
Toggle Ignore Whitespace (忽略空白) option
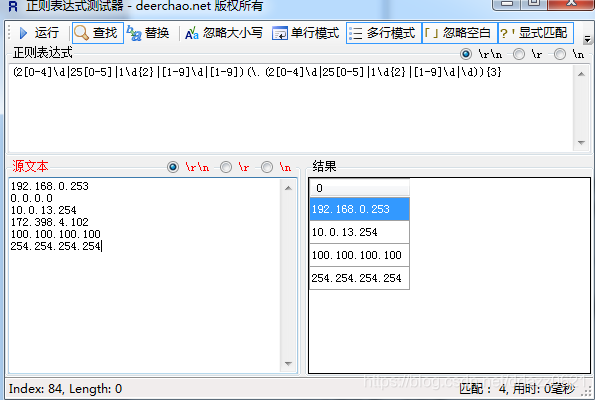click(x=460, y=33)
